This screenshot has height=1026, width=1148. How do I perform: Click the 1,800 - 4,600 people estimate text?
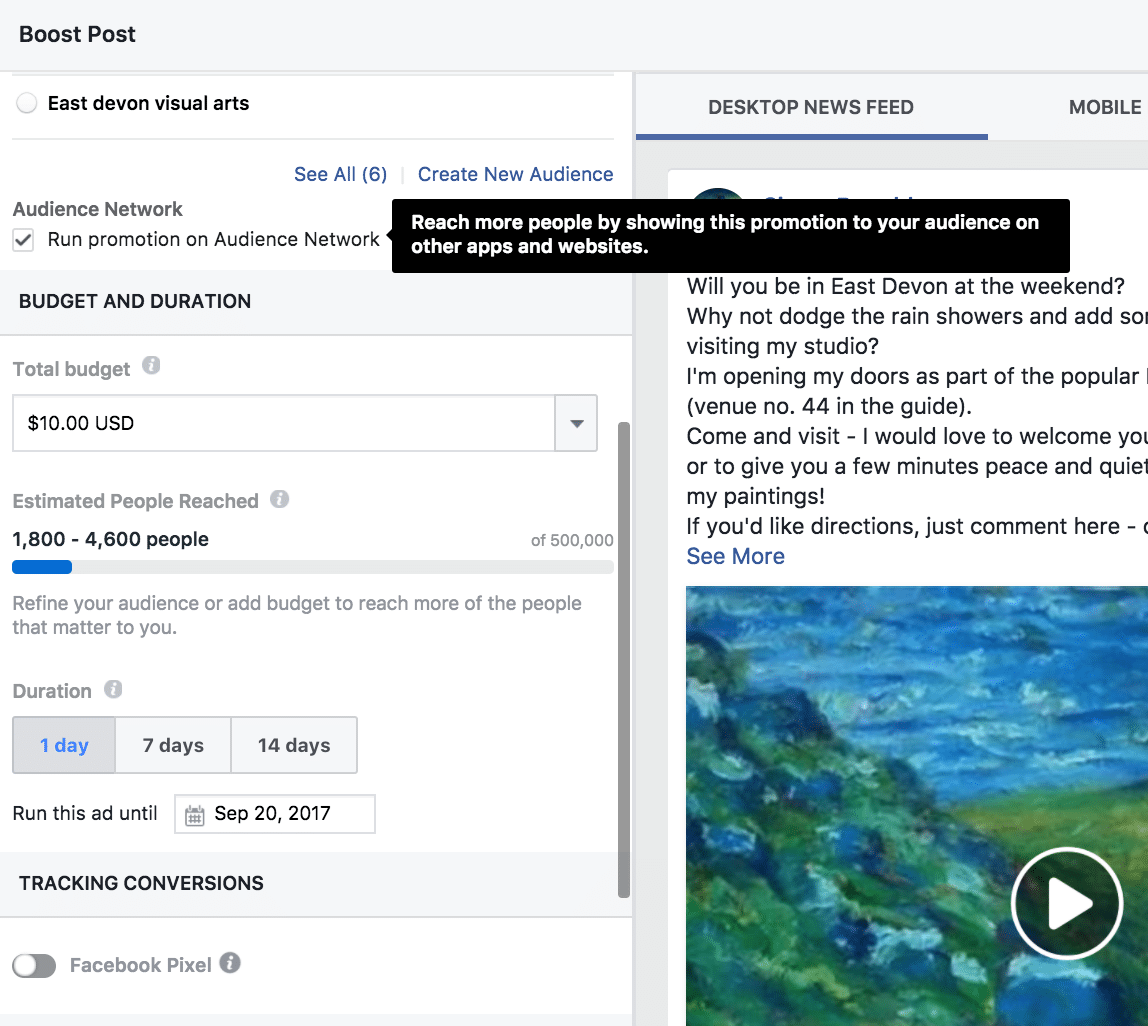pos(111,540)
